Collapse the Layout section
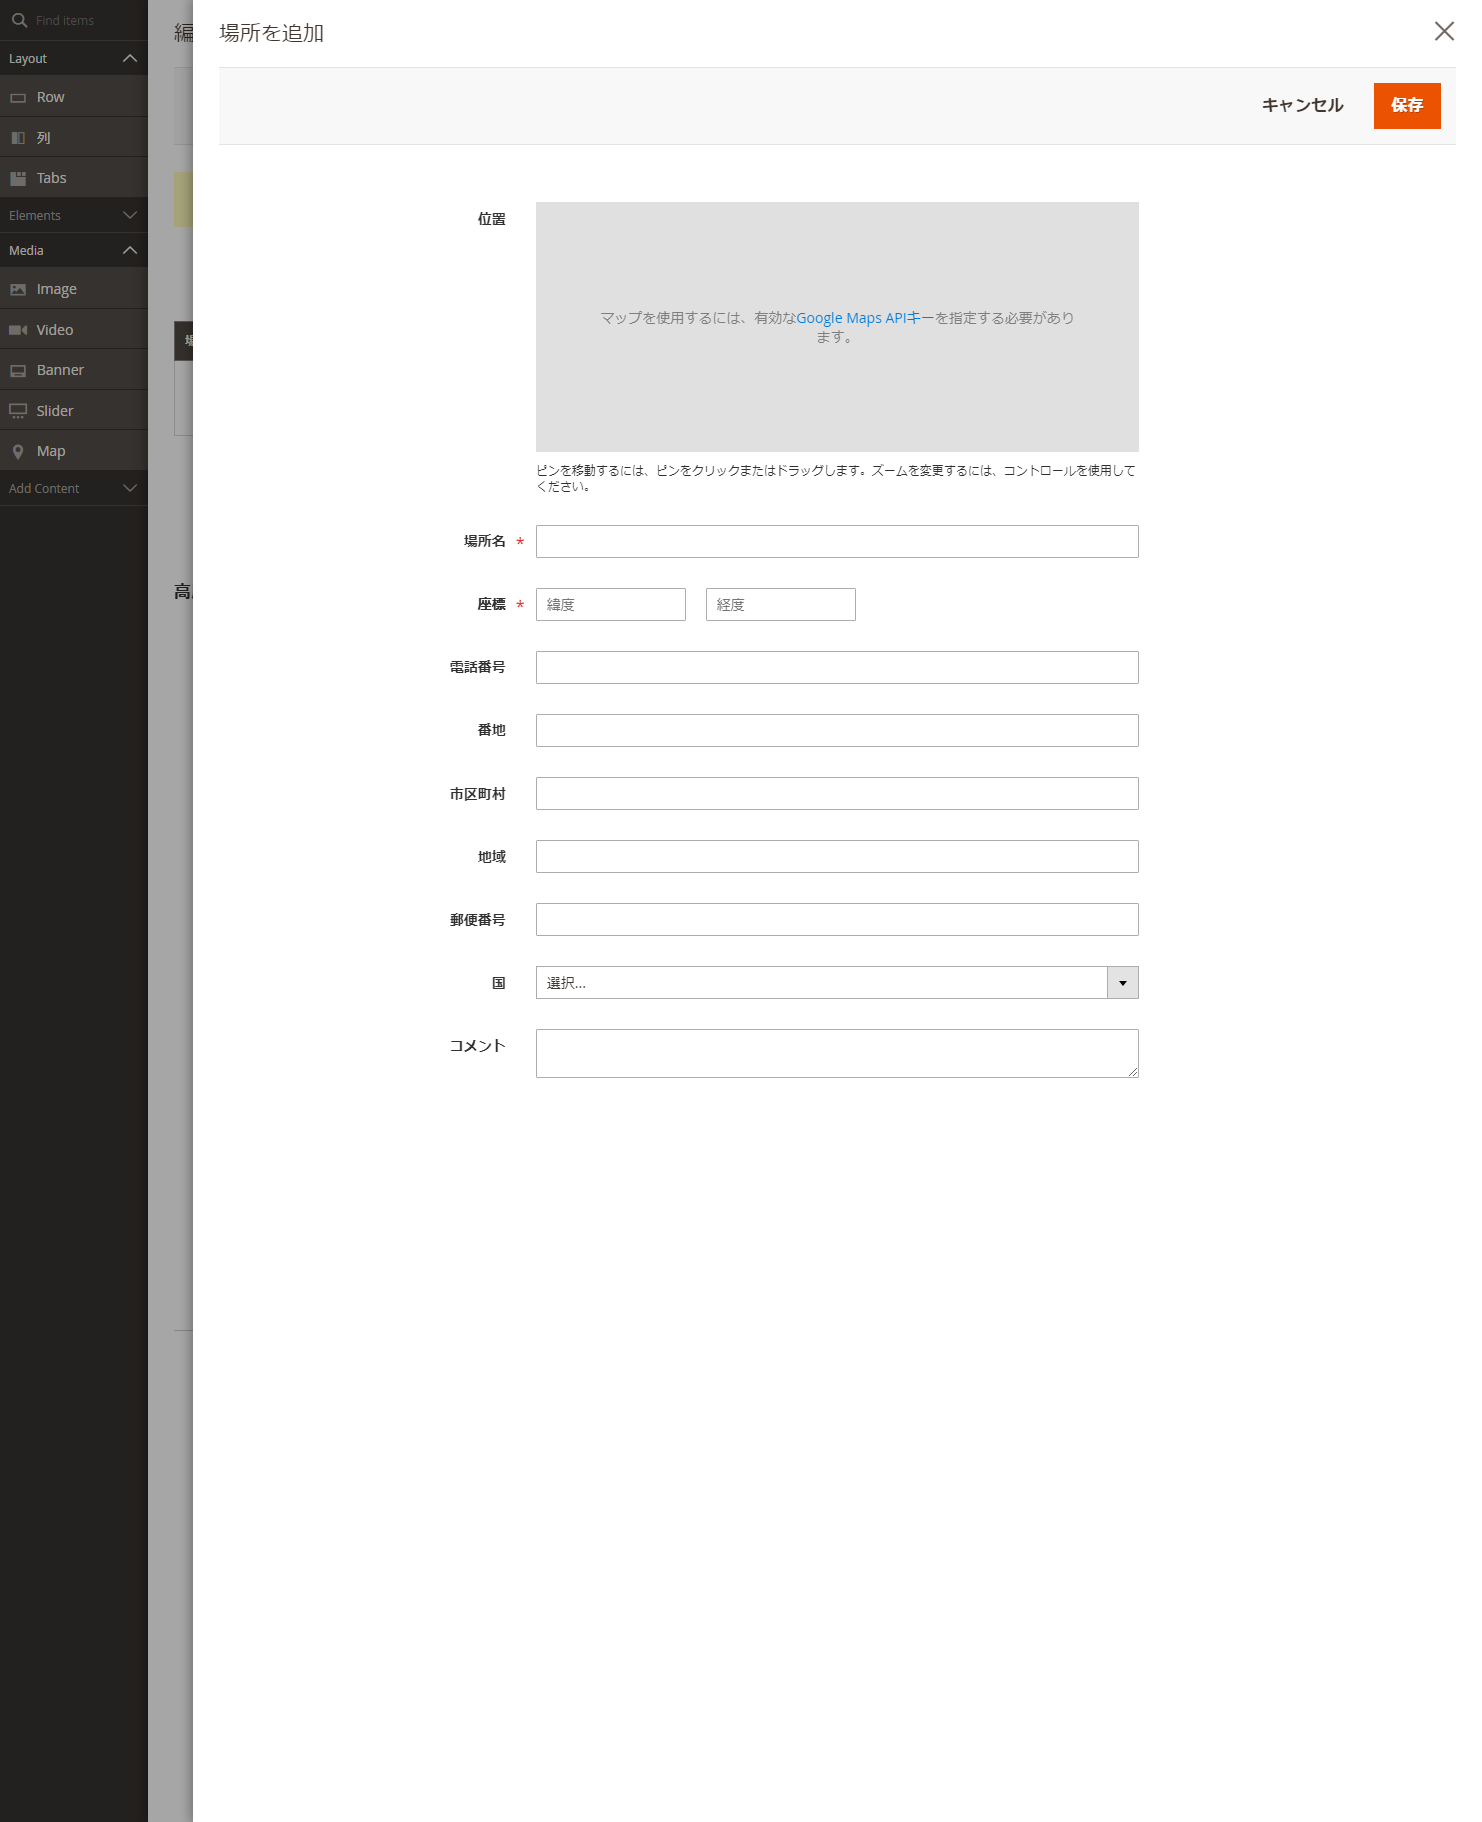This screenshot has width=1482, height=1822. pyautogui.click(x=130, y=59)
